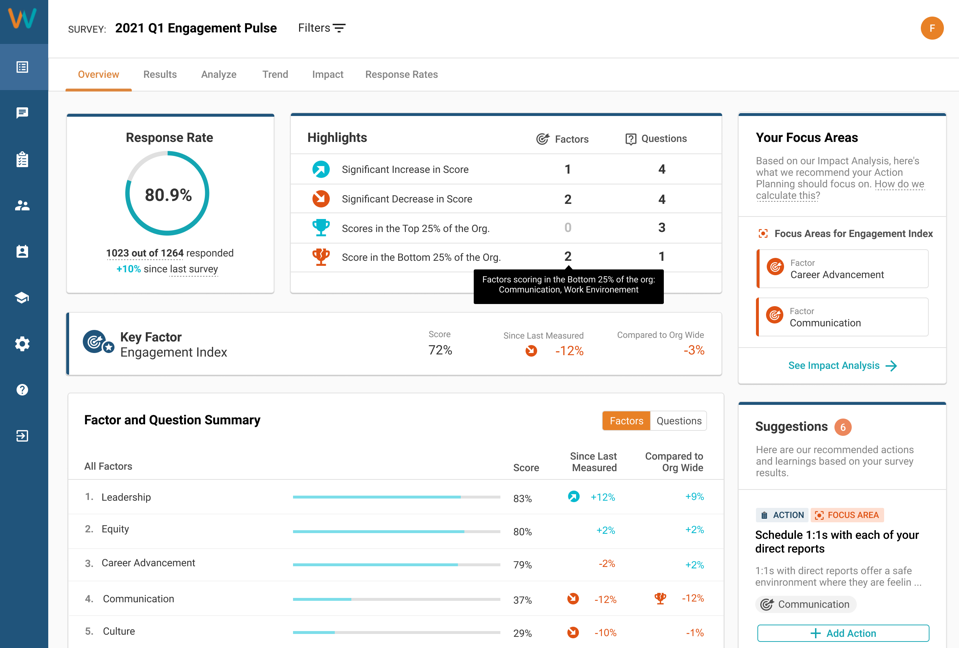Click the logout icon at sidebar bottom
Image resolution: width=959 pixels, height=648 pixels.
pyautogui.click(x=22, y=436)
